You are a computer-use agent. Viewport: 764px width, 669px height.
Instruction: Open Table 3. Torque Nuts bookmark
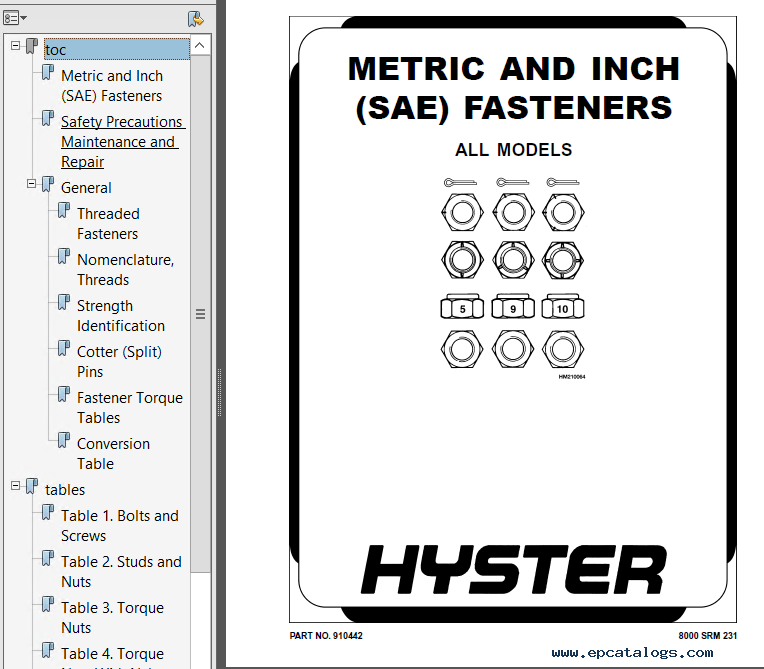coord(113,617)
